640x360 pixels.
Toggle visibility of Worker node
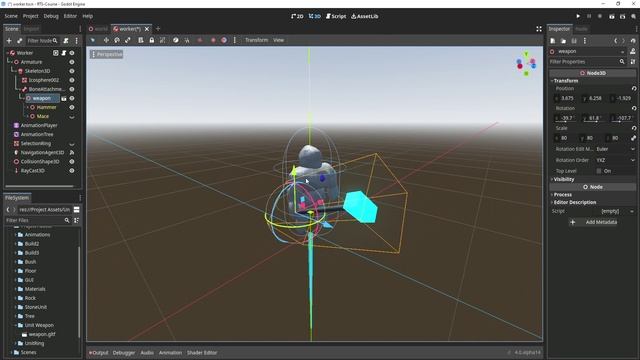(x=72, y=53)
